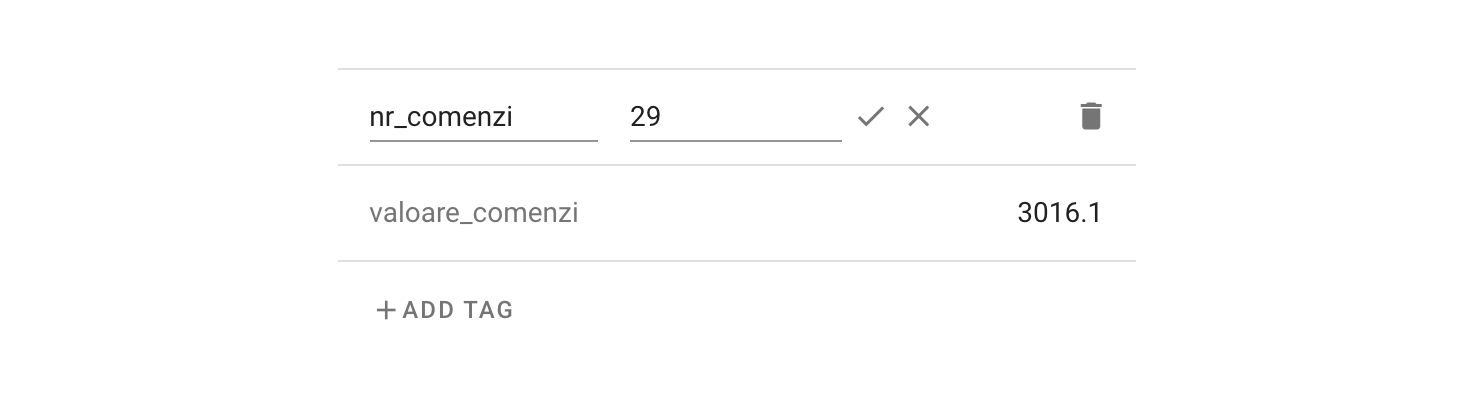The image size is (1474, 410).
Task: Place cursor in the tag key input
Action: [x=483, y=117]
